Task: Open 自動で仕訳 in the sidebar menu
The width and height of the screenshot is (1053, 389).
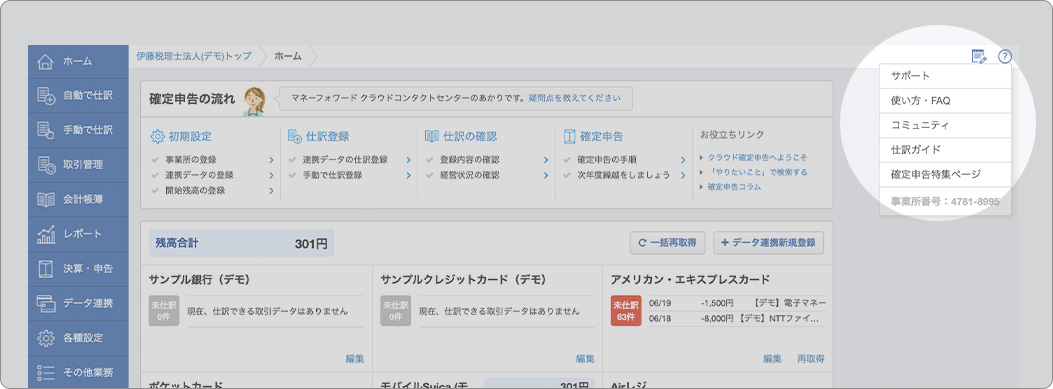Action: click(x=78, y=95)
